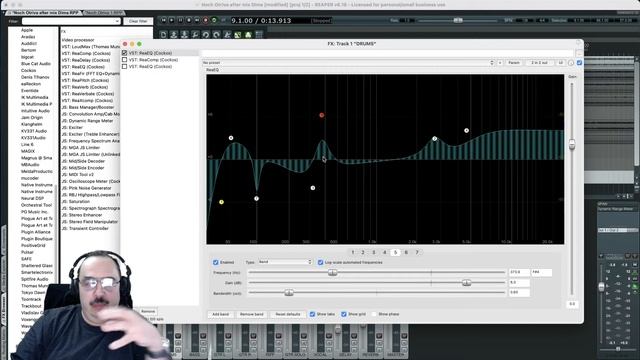This screenshot has height=360, width=640.
Task: Select JS: Saturation in FX list
Action: (x=76, y=202)
